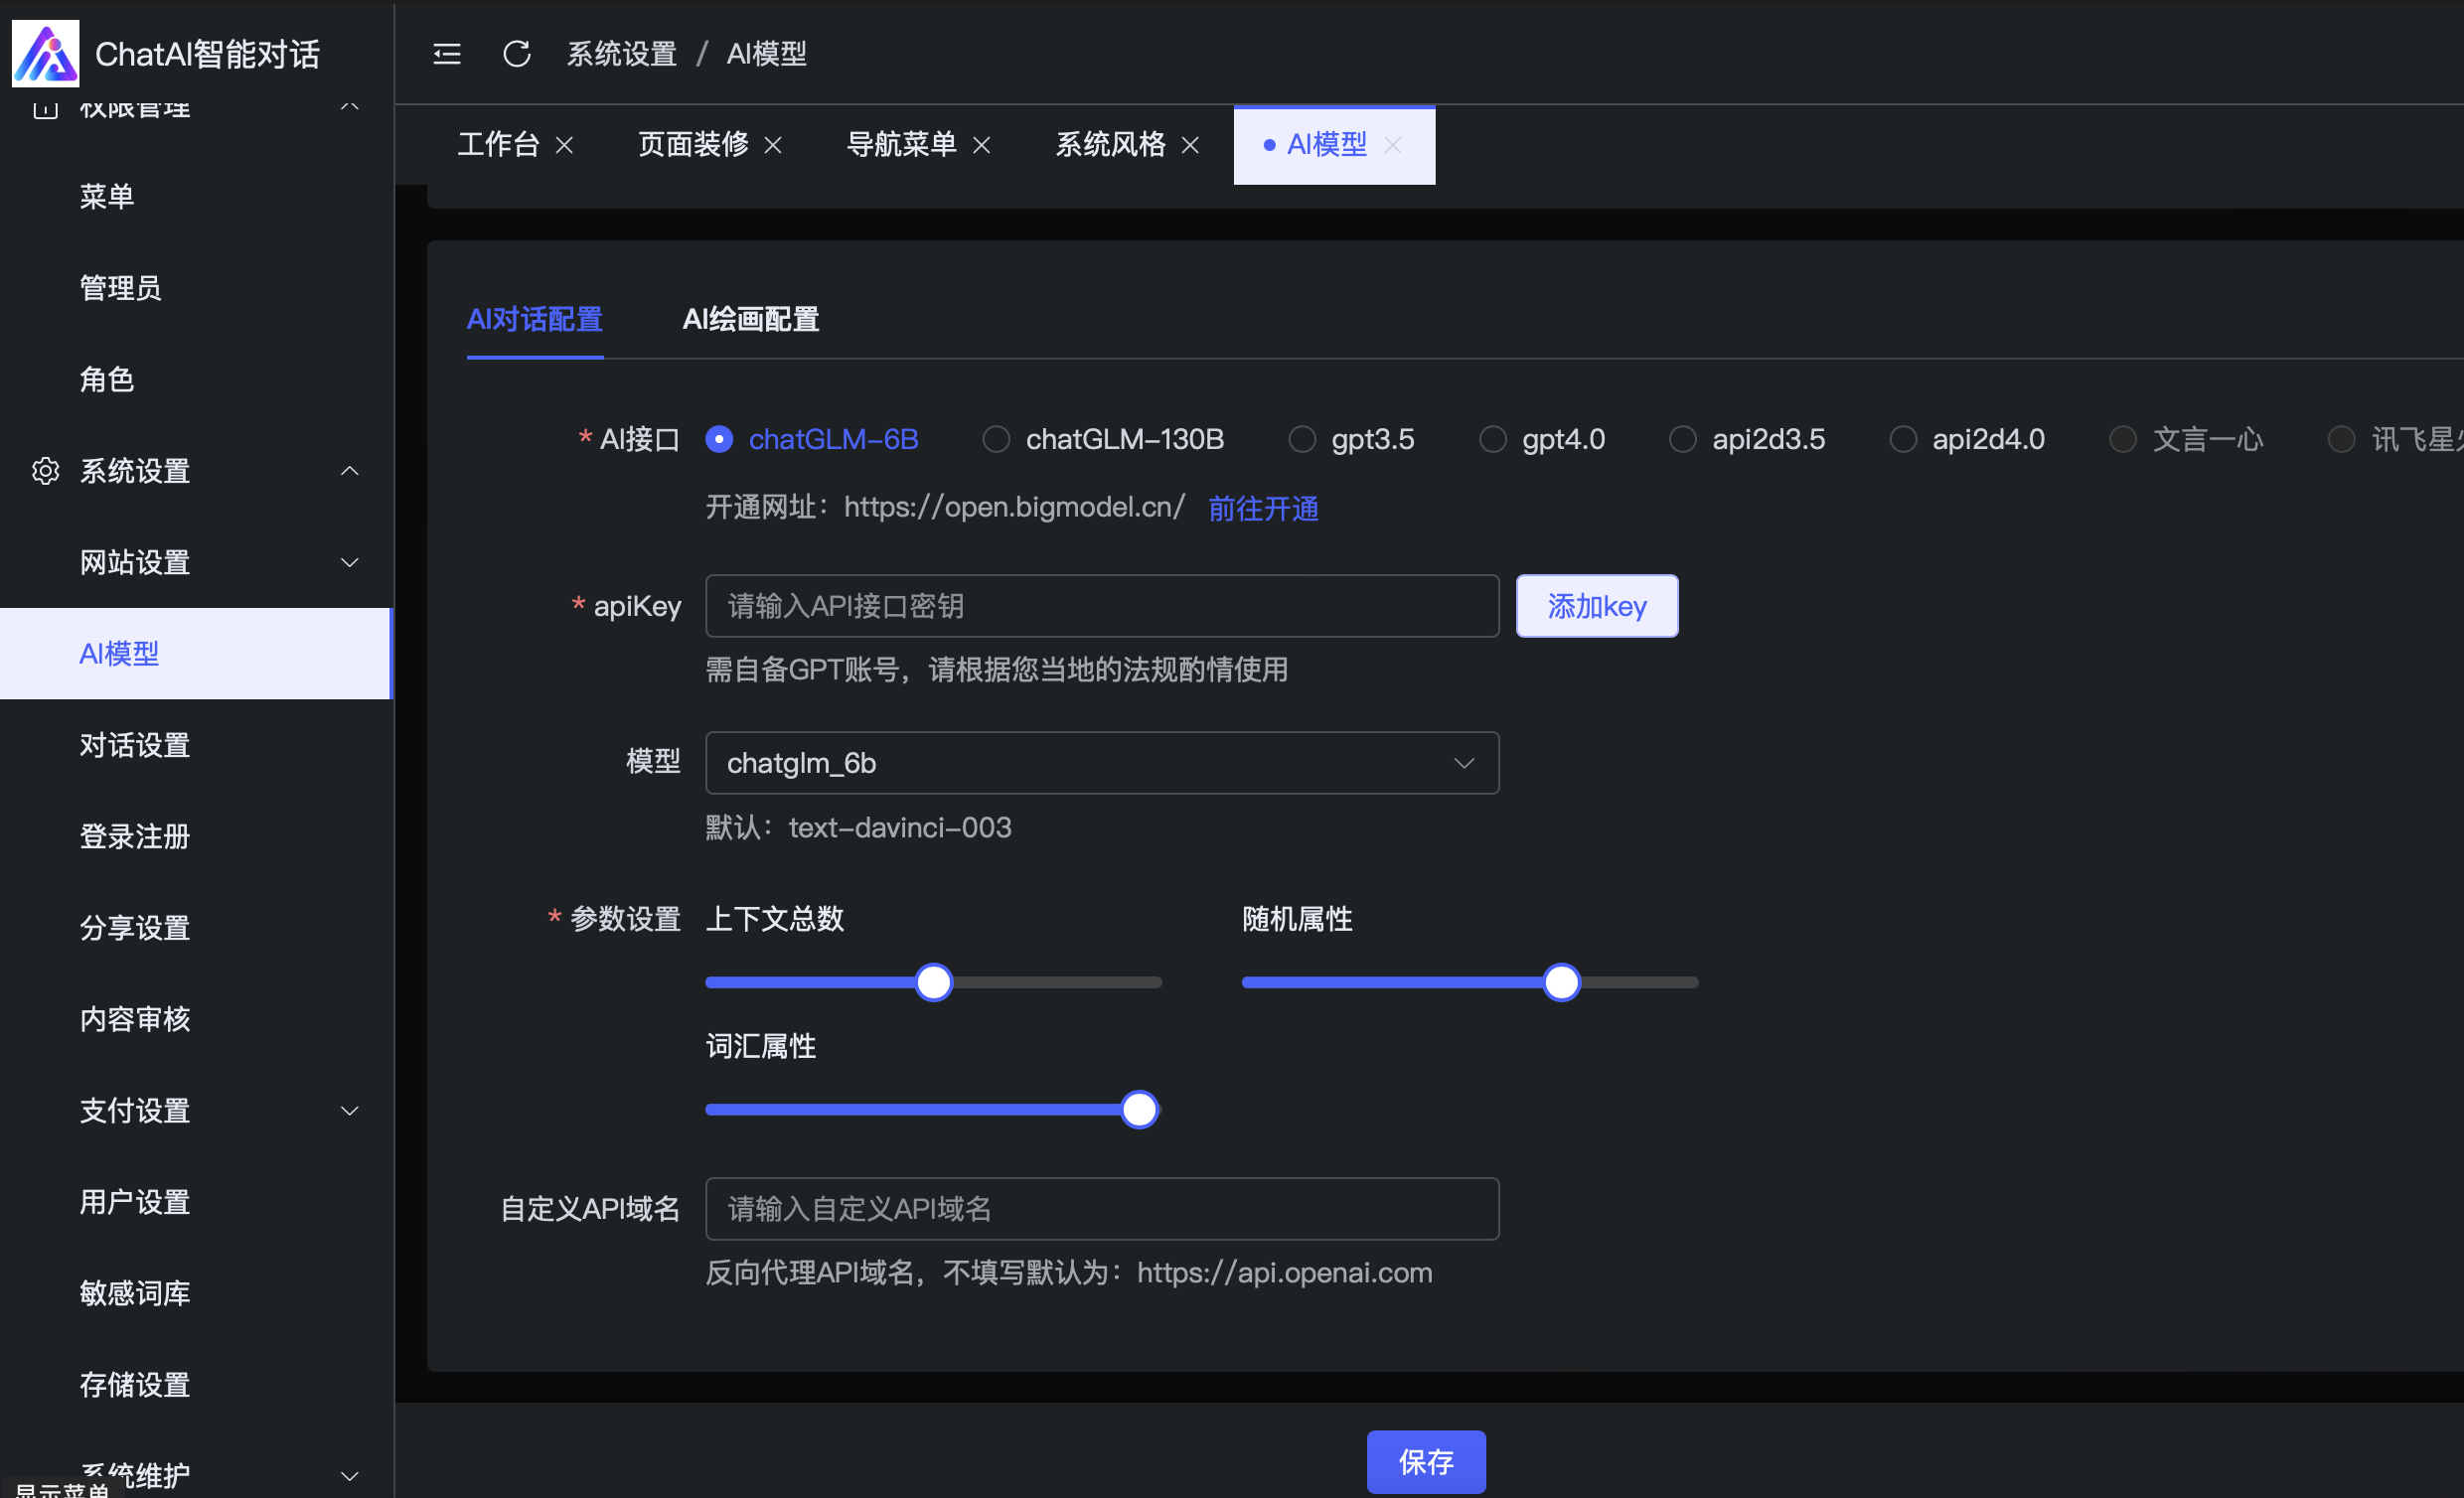Select the gpt4.0 interface option

pyautogui.click(x=1492, y=439)
